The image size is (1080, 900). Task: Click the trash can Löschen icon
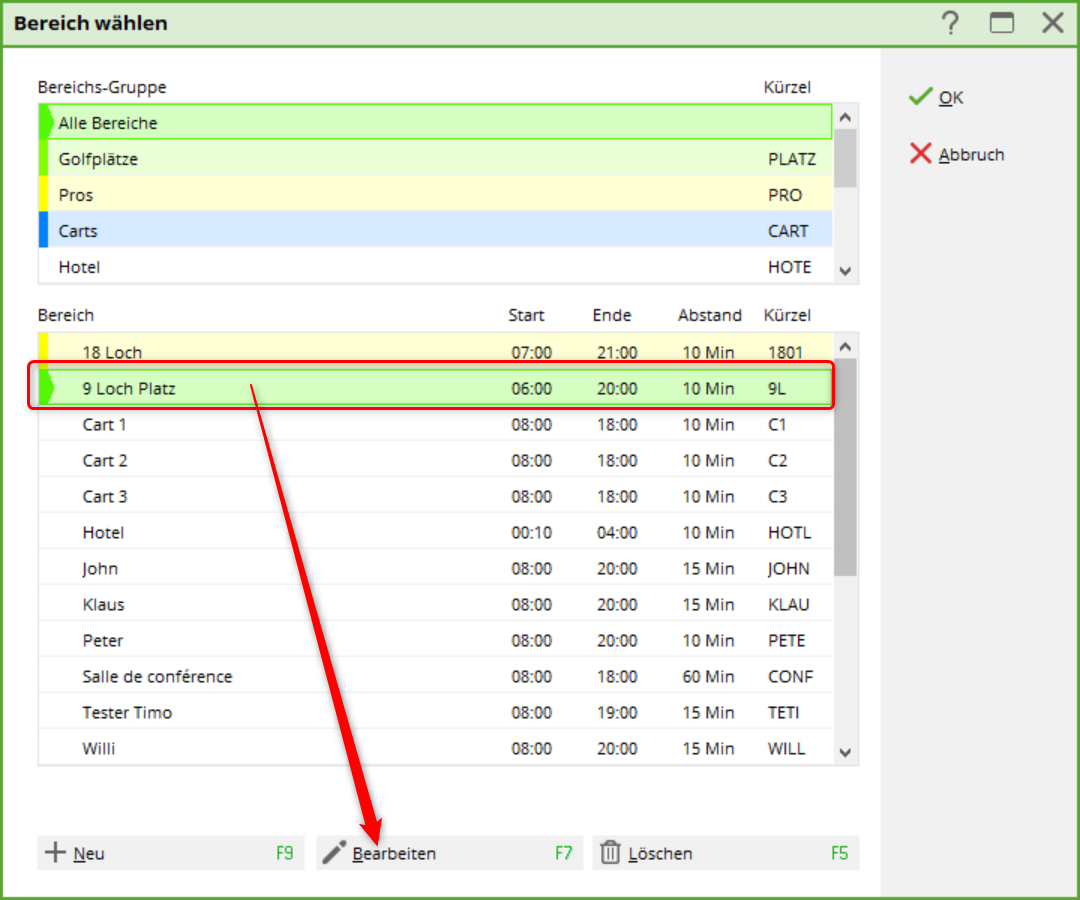(610, 853)
